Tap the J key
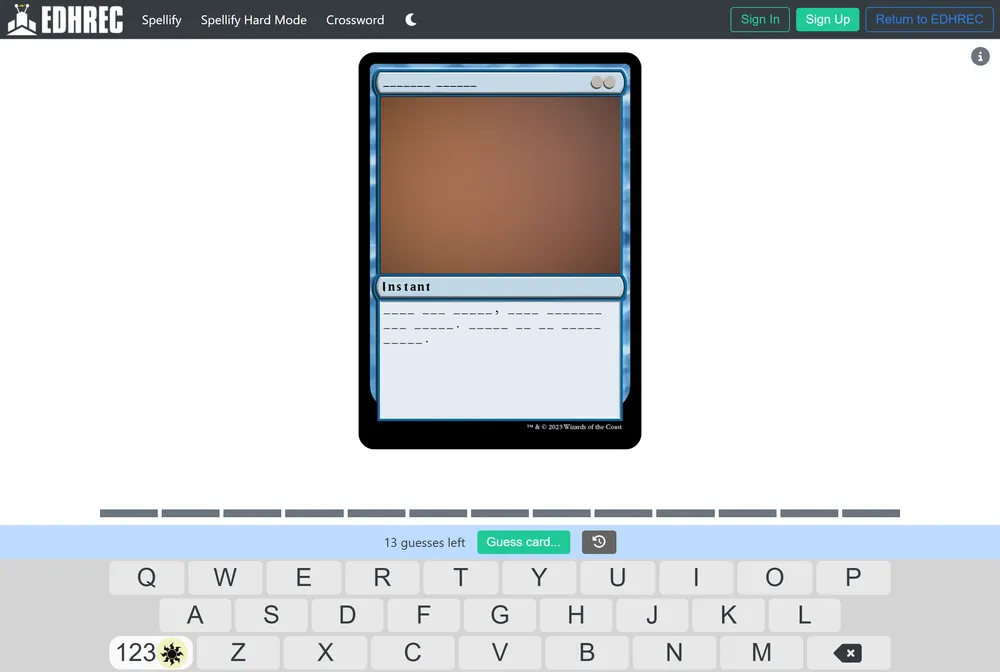 [652, 615]
